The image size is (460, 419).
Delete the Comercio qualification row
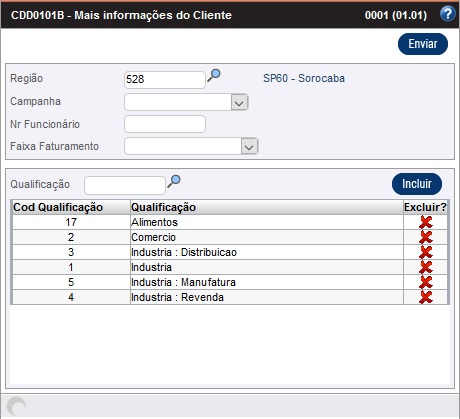[426, 237]
